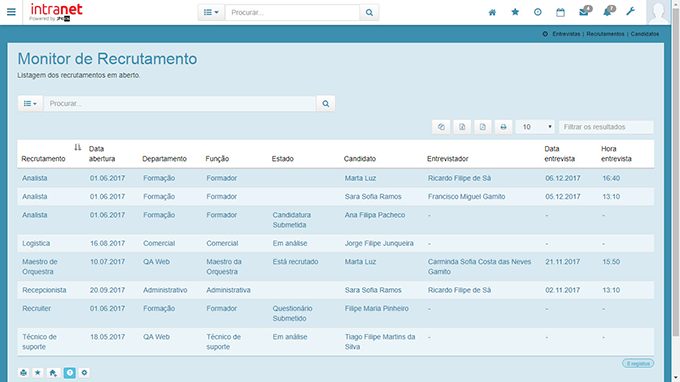Click QA Web in Maestro row

tap(157, 262)
